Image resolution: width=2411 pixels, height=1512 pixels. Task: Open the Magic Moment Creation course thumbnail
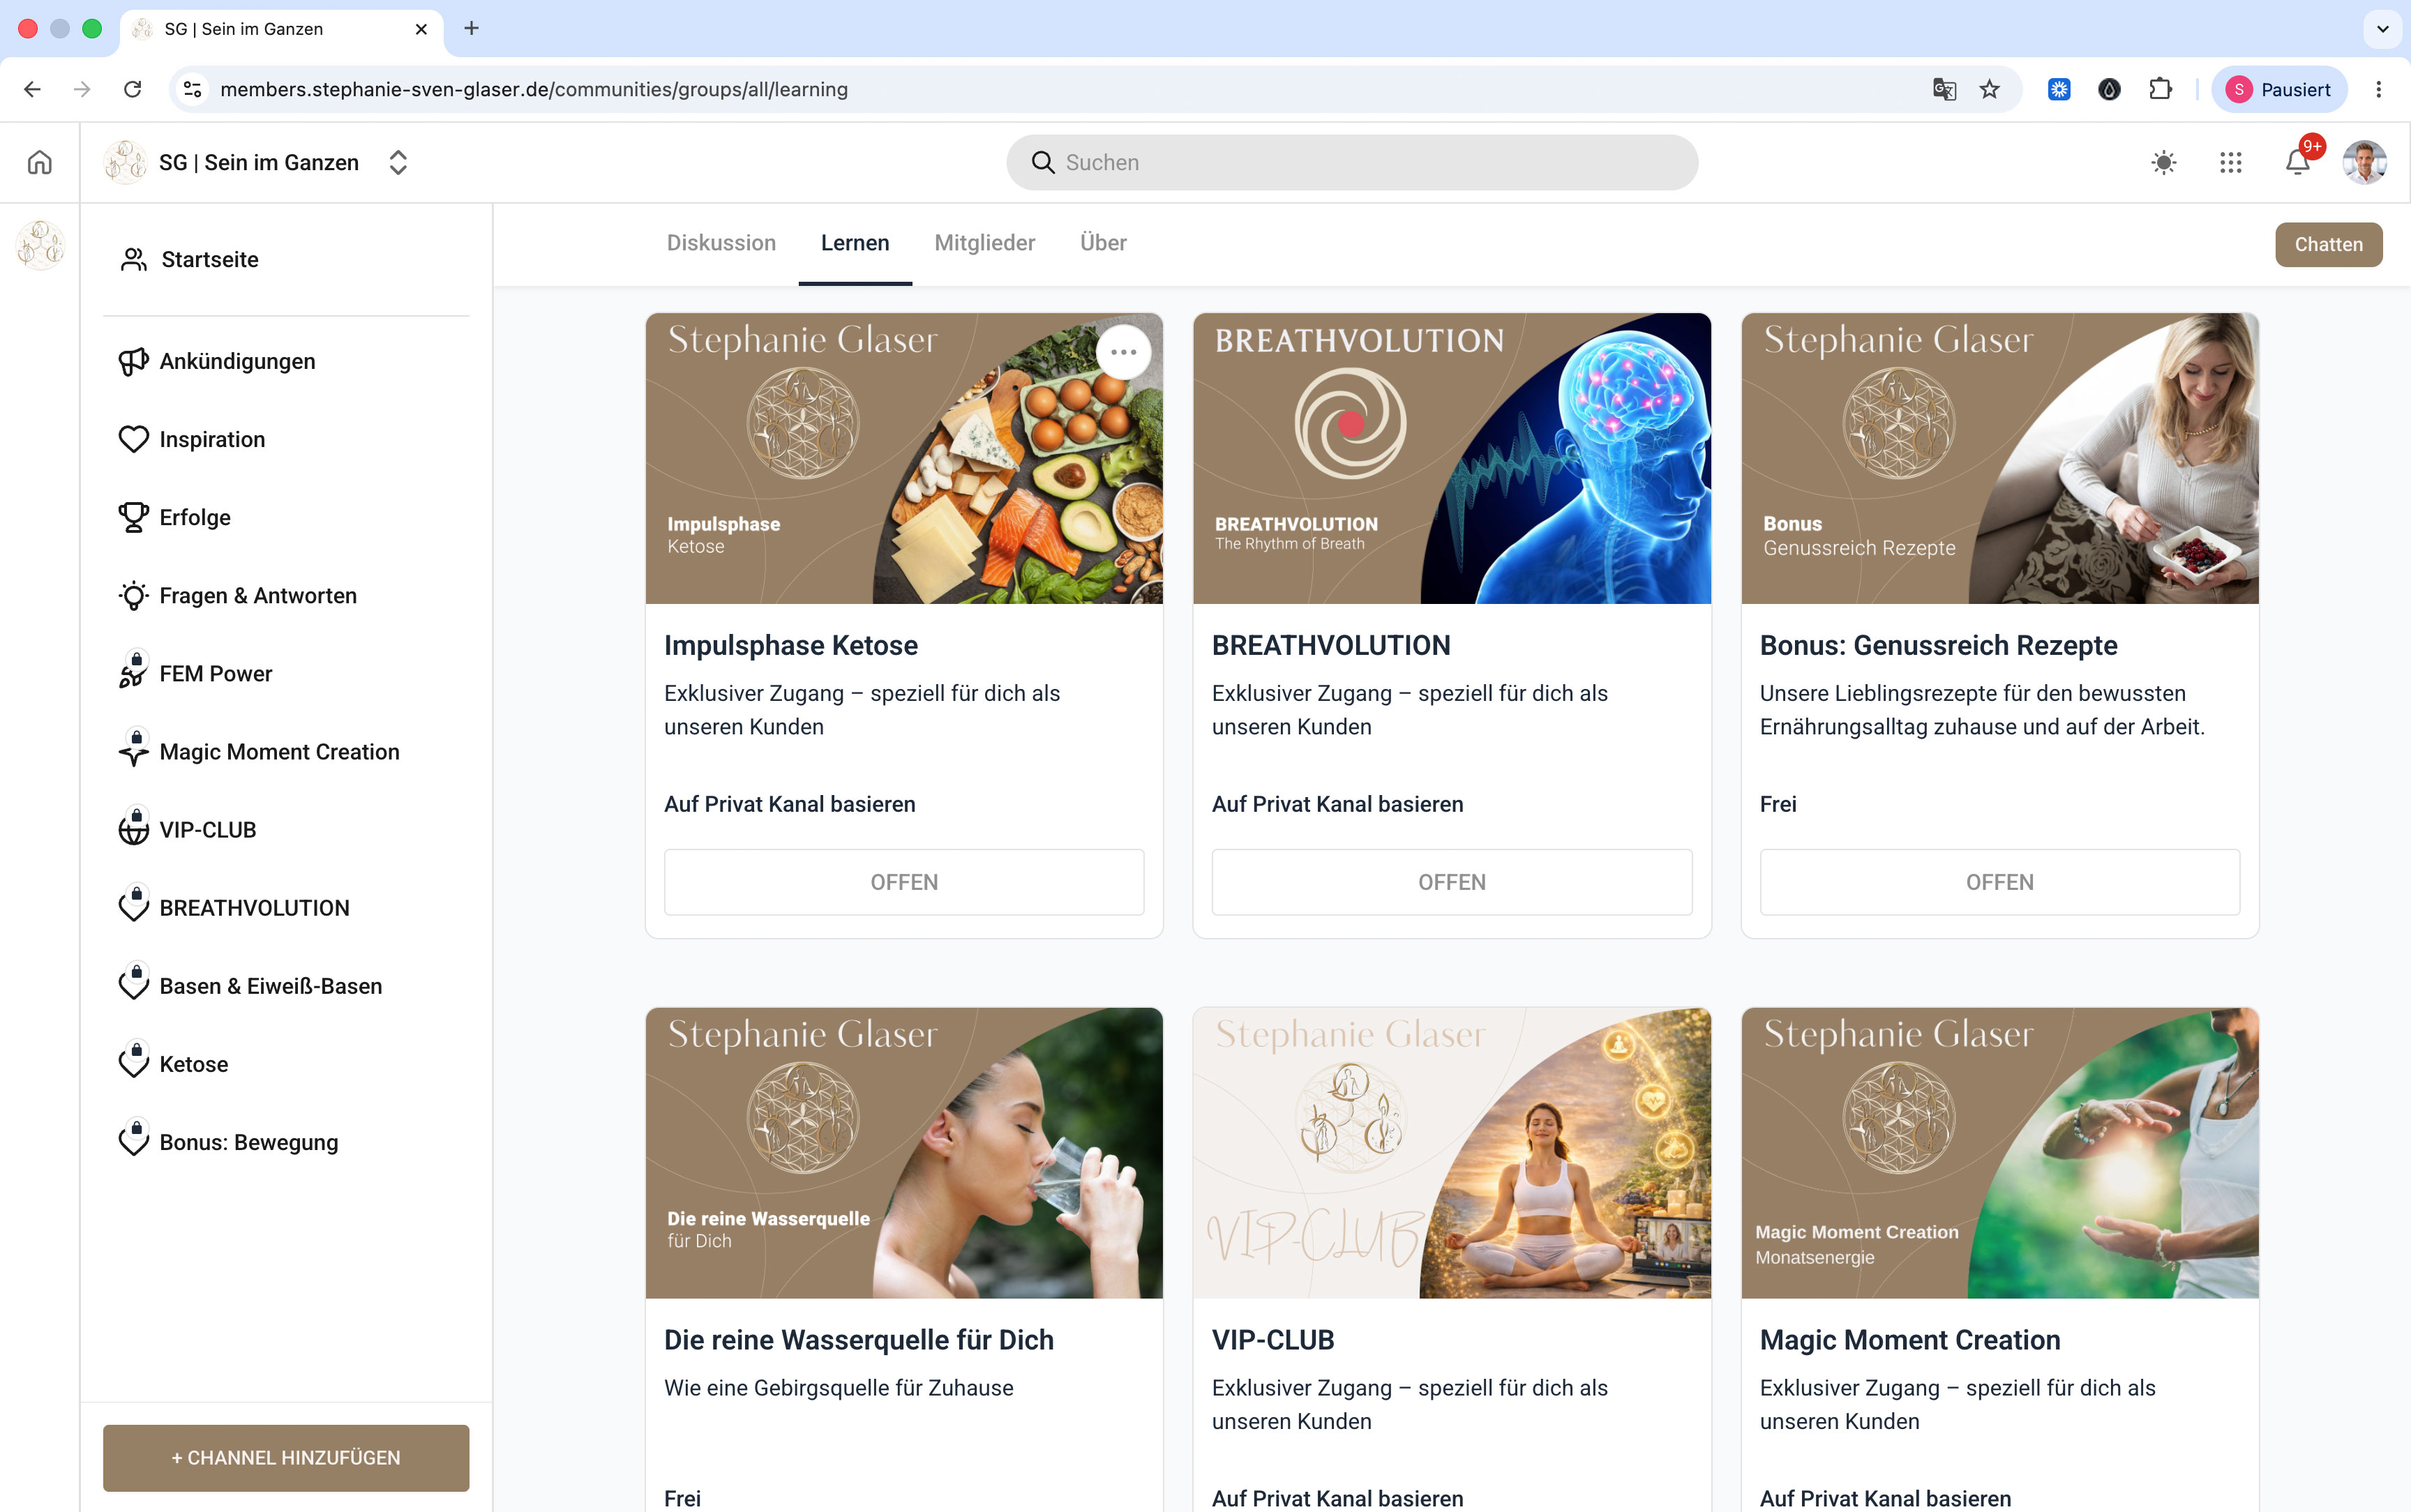coord(2000,1153)
